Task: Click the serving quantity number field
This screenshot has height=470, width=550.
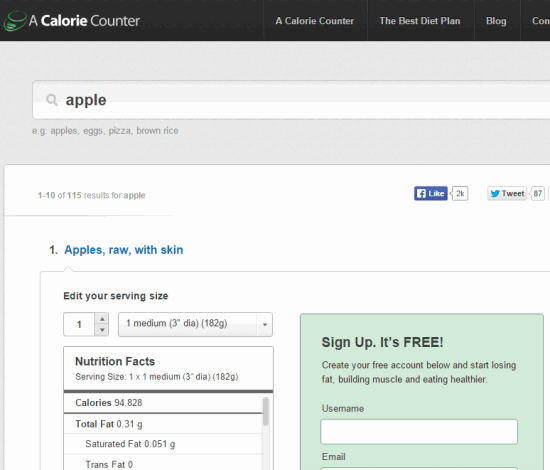Action: point(79,324)
